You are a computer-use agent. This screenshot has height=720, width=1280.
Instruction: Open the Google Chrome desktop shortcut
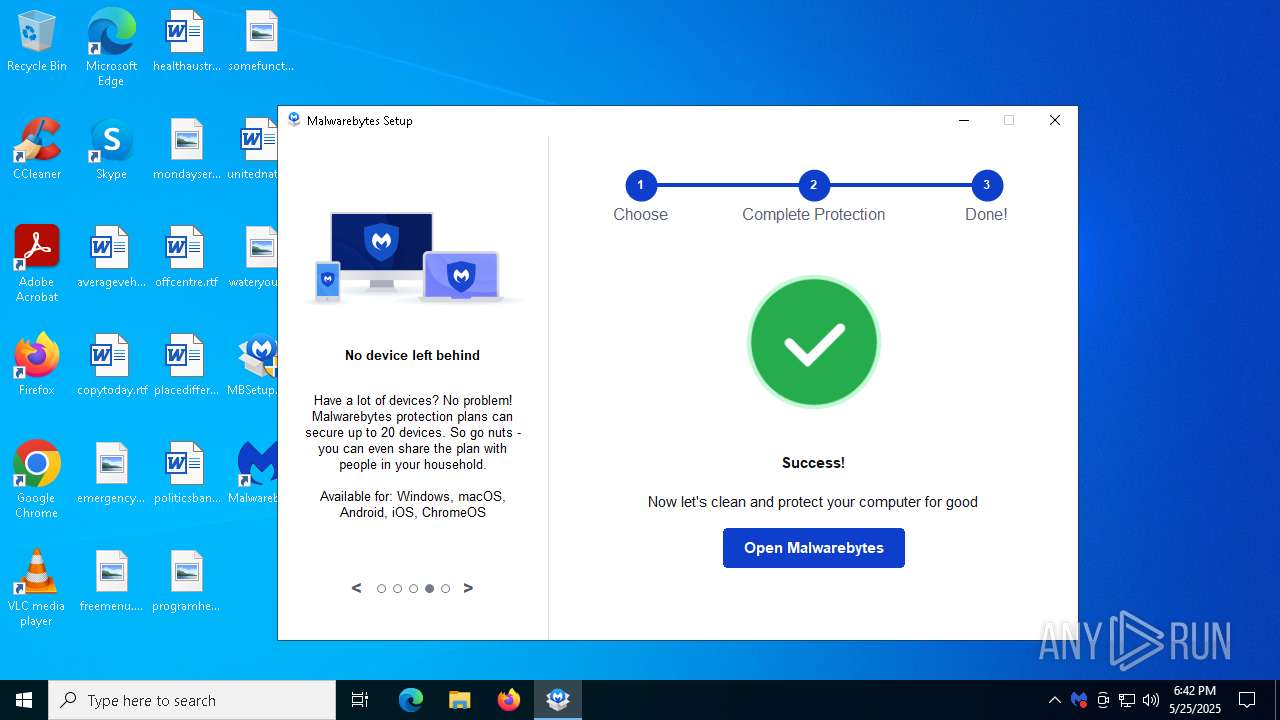(37, 479)
